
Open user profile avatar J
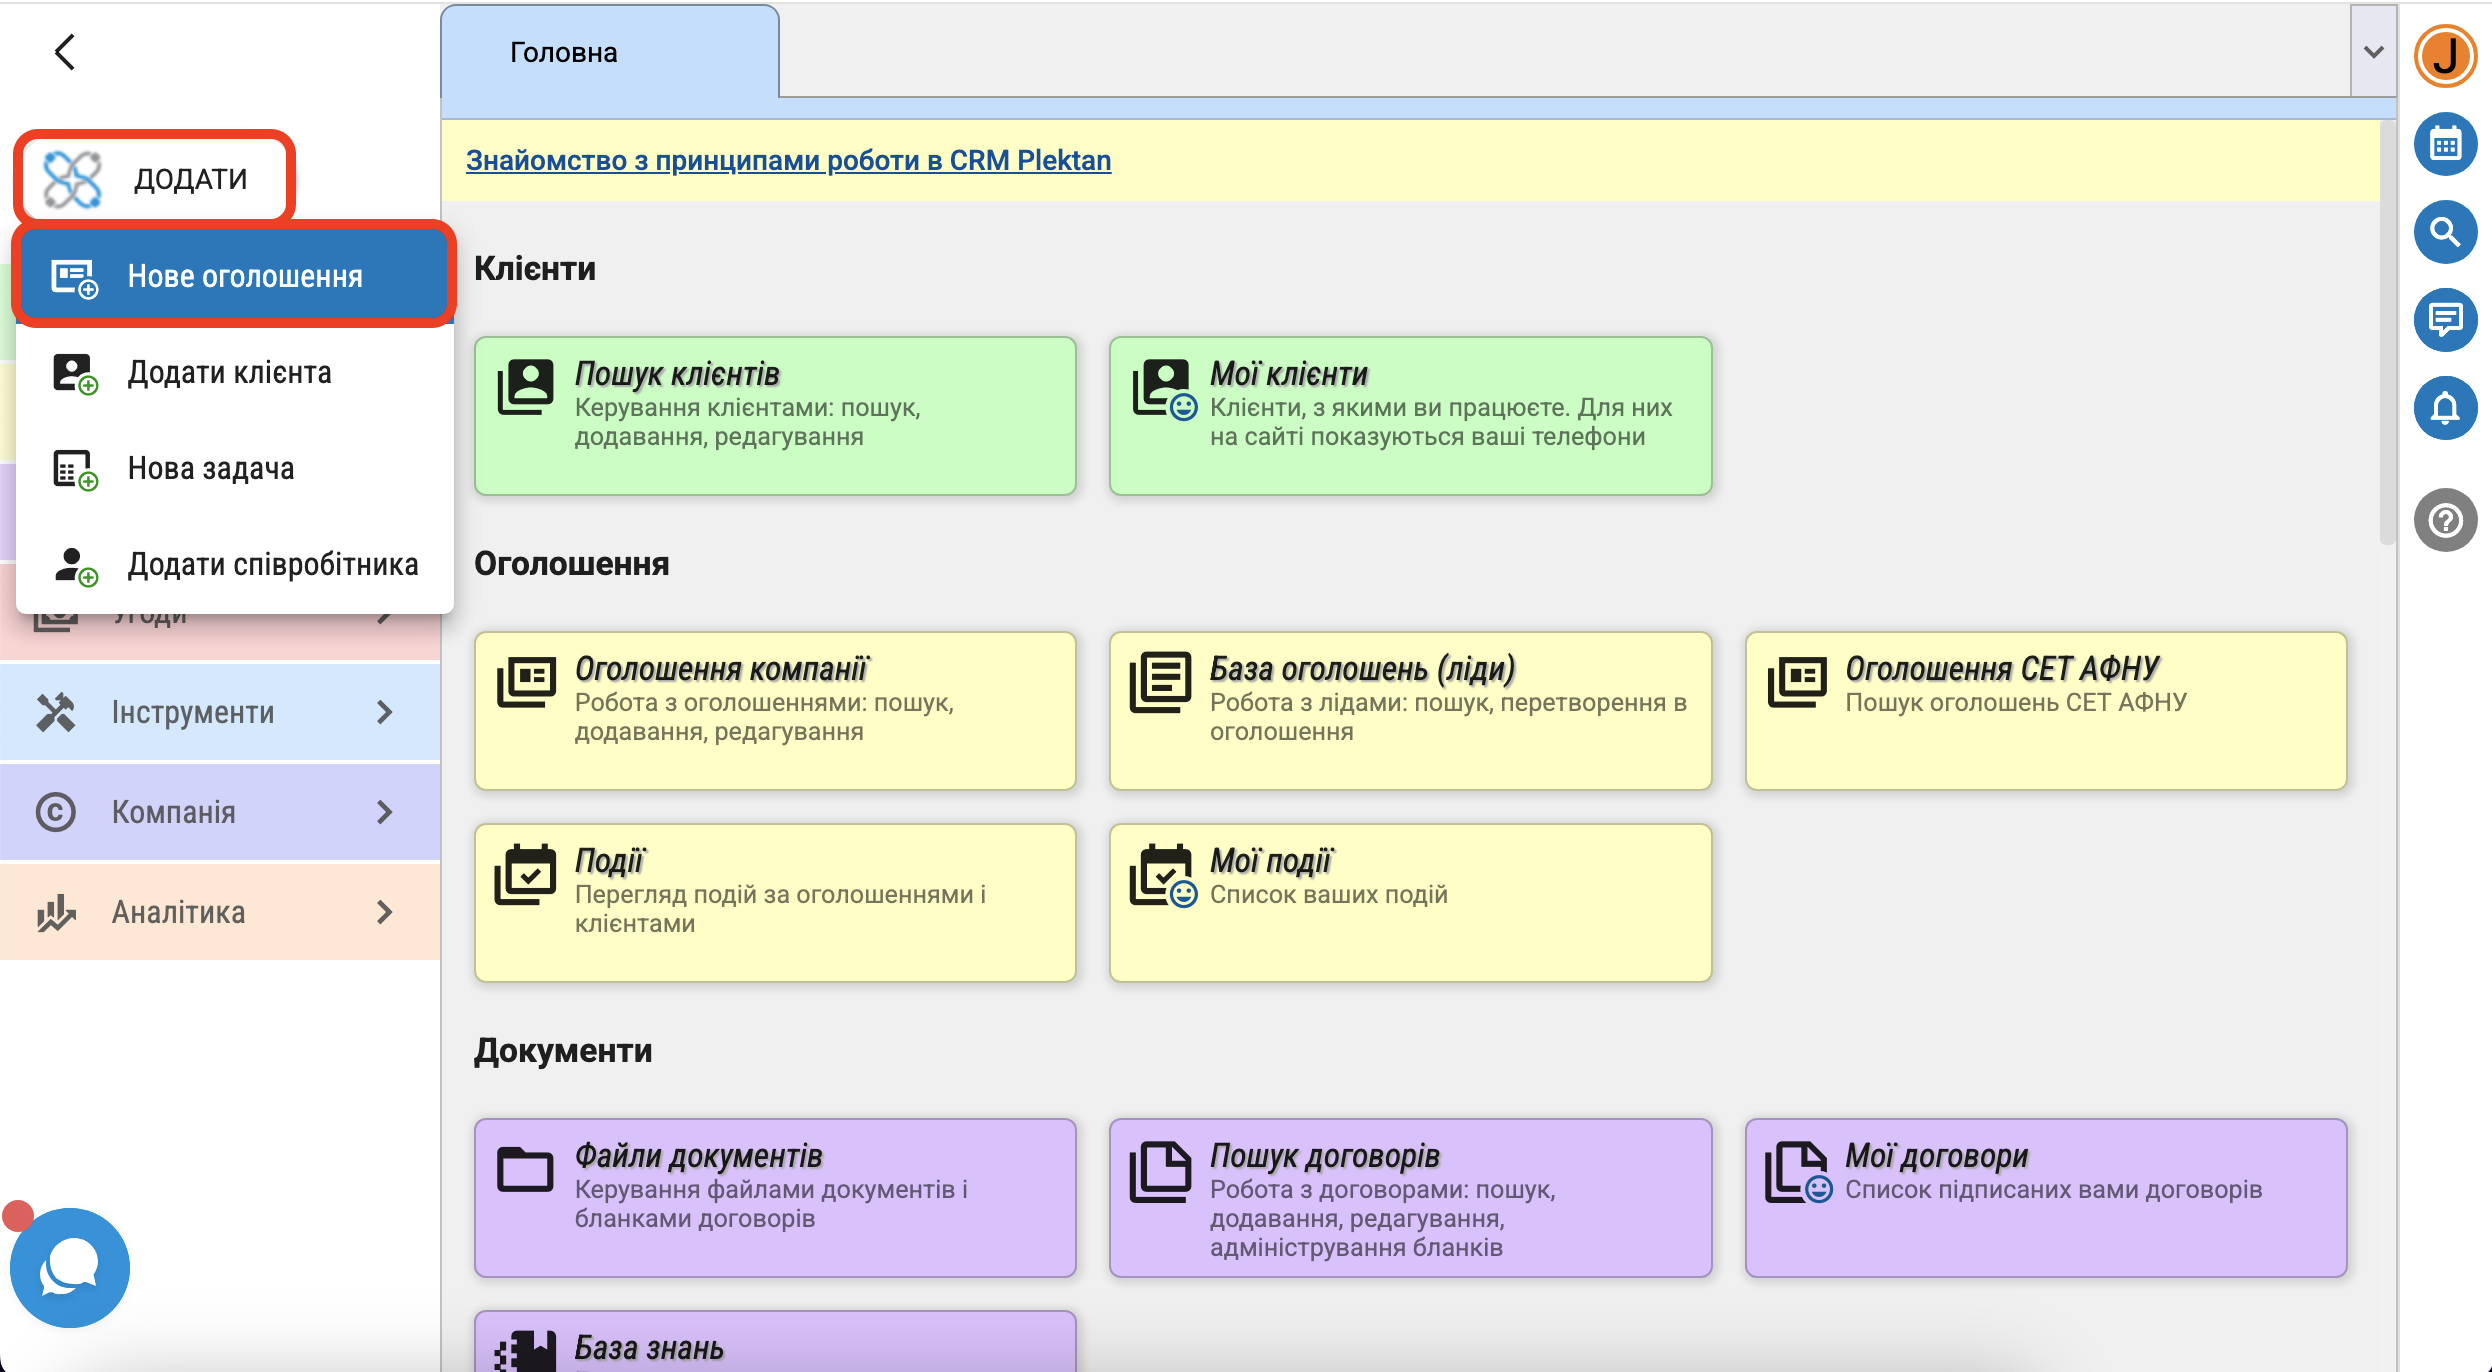(2445, 56)
